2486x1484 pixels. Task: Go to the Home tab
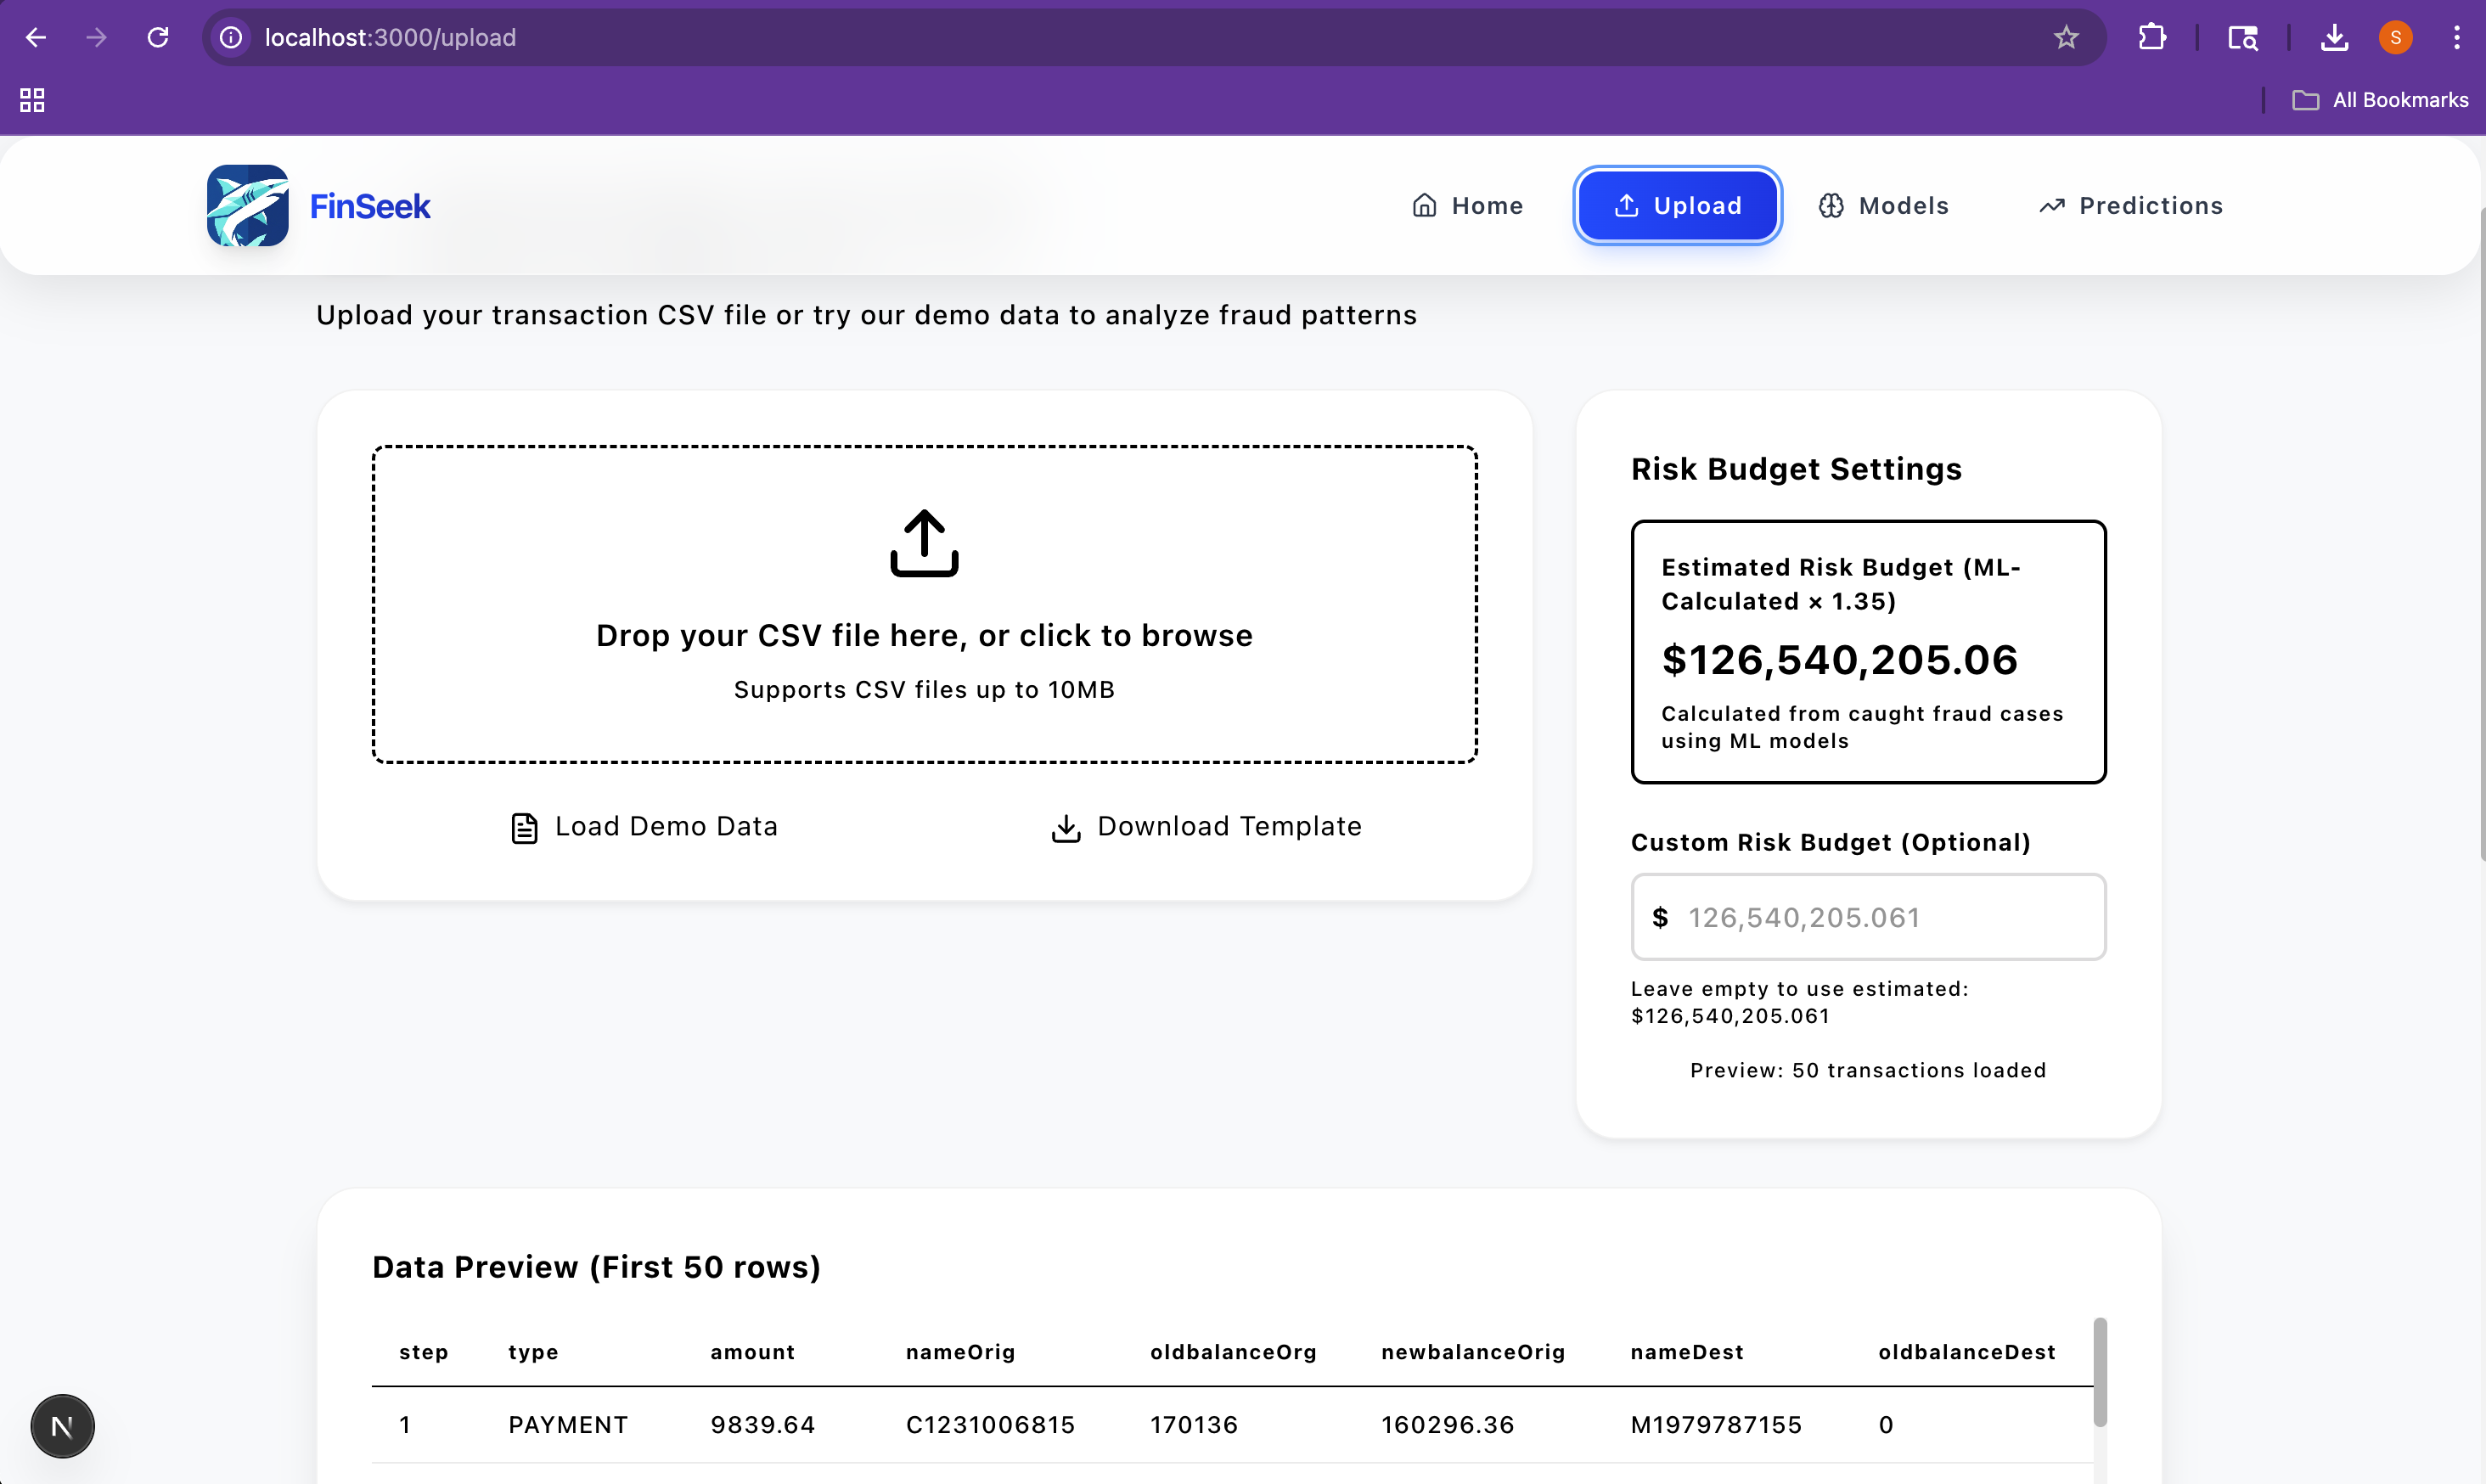pyautogui.click(x=1467, y=206)
